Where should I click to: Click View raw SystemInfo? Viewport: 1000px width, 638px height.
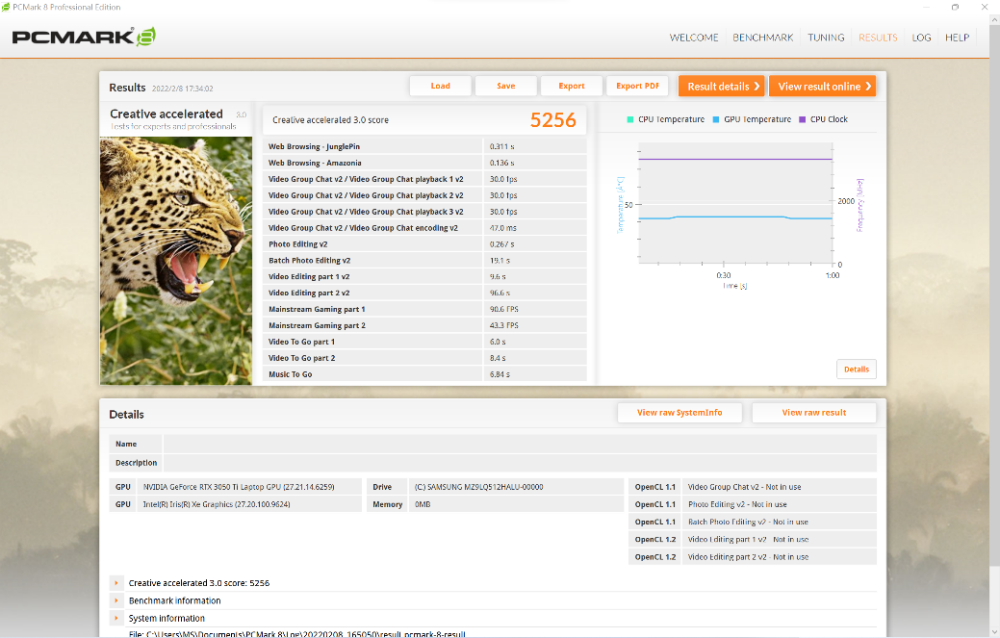click(x=680, y=413)
